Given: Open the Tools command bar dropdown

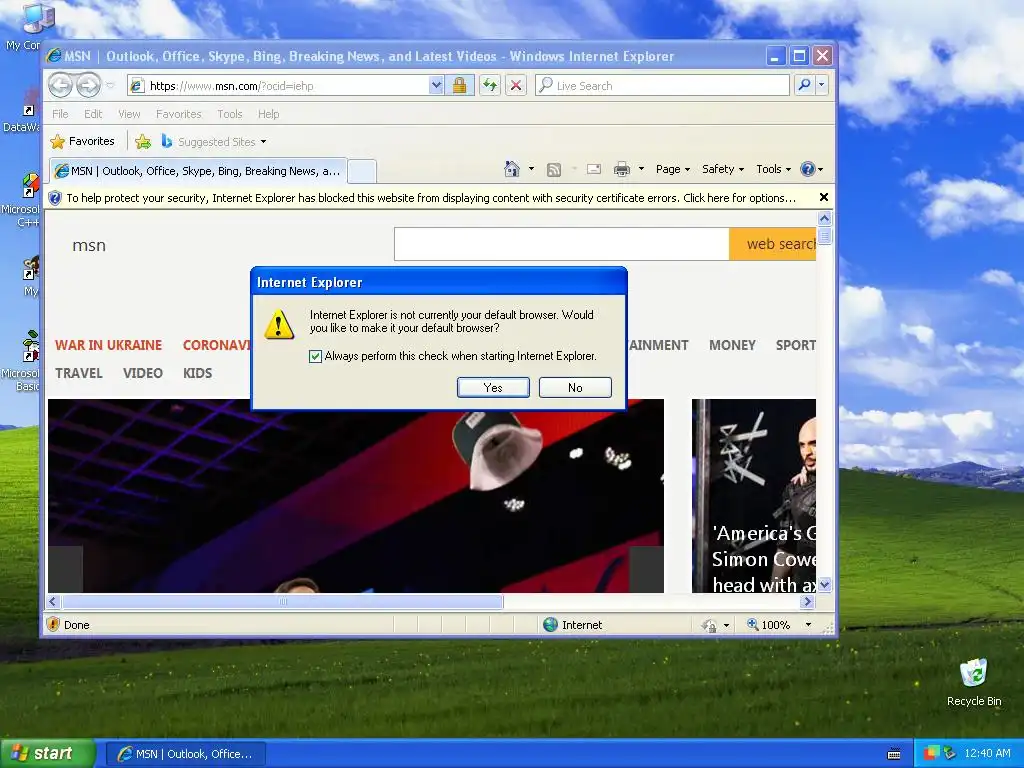Looking at the screenshot, I should tap(773, 169).
